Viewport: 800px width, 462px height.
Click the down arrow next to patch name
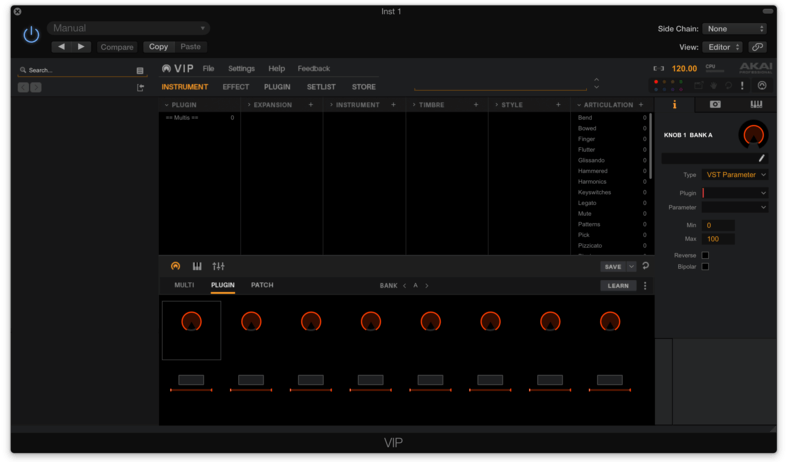(x=596, y=88)
